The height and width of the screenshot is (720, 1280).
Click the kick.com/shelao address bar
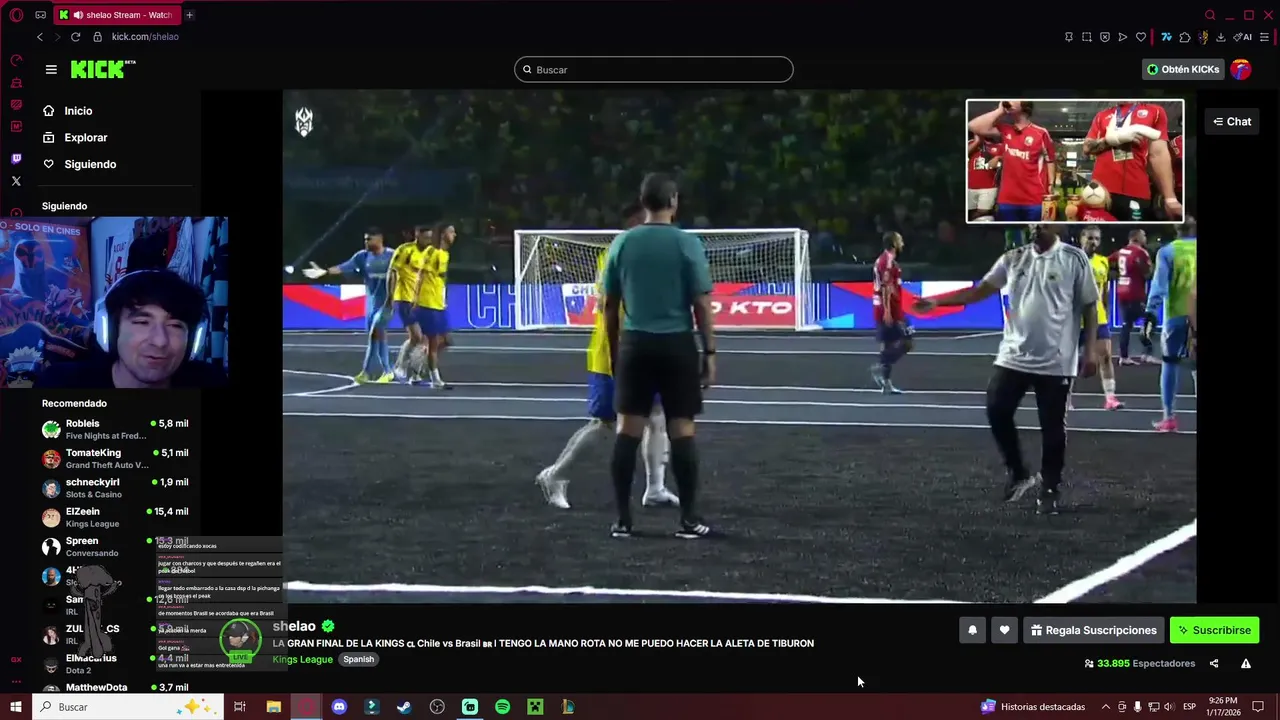tap(145, 37)
